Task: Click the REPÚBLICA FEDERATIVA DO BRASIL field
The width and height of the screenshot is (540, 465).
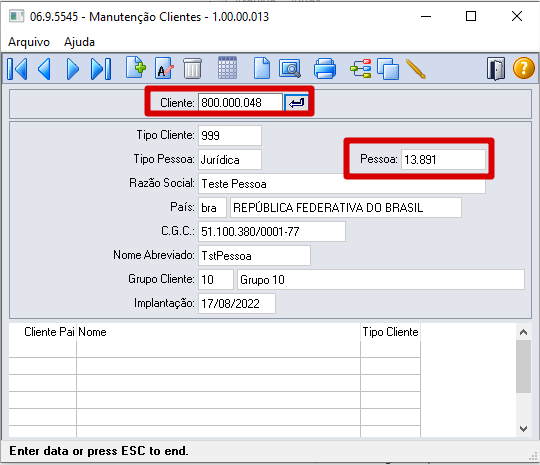Action: pyautogui.click(x=346, y=208)
